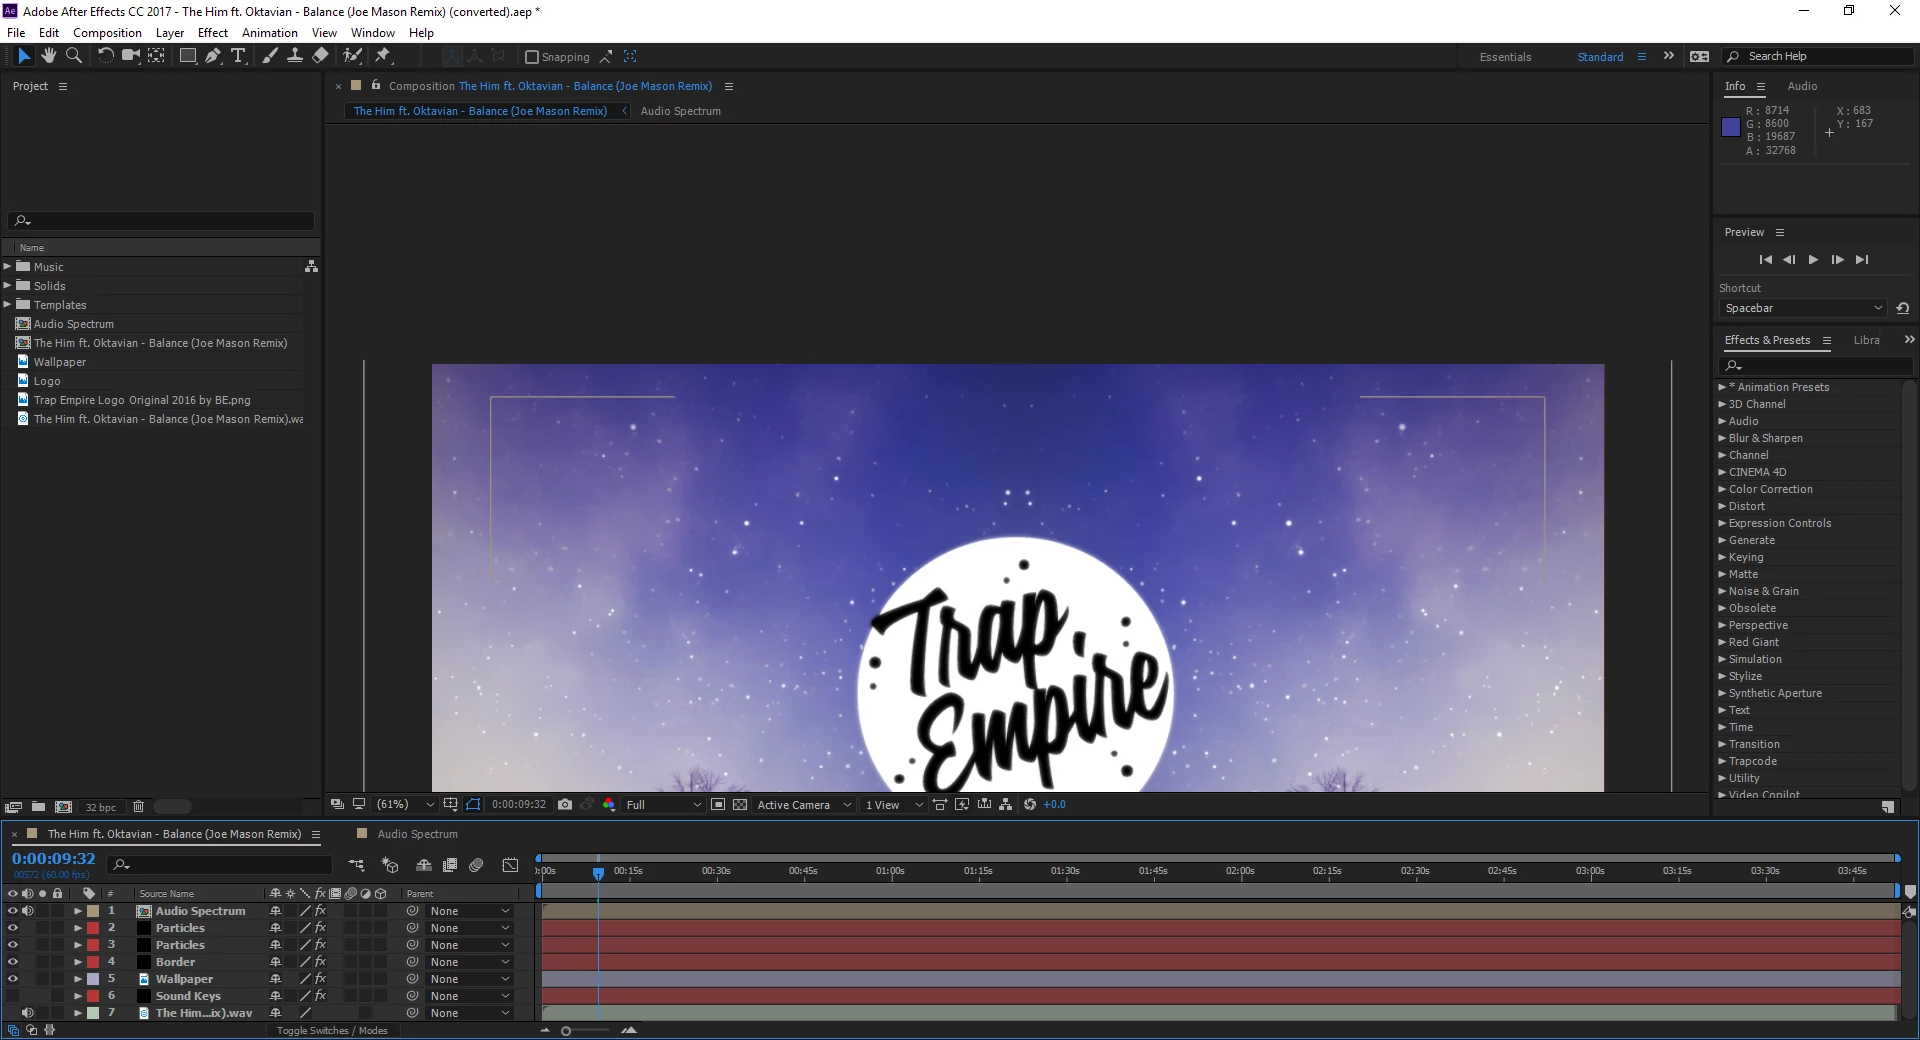Open the magnification 61% dropdown
1920x1040 pixels.
[x=405, y=804]
